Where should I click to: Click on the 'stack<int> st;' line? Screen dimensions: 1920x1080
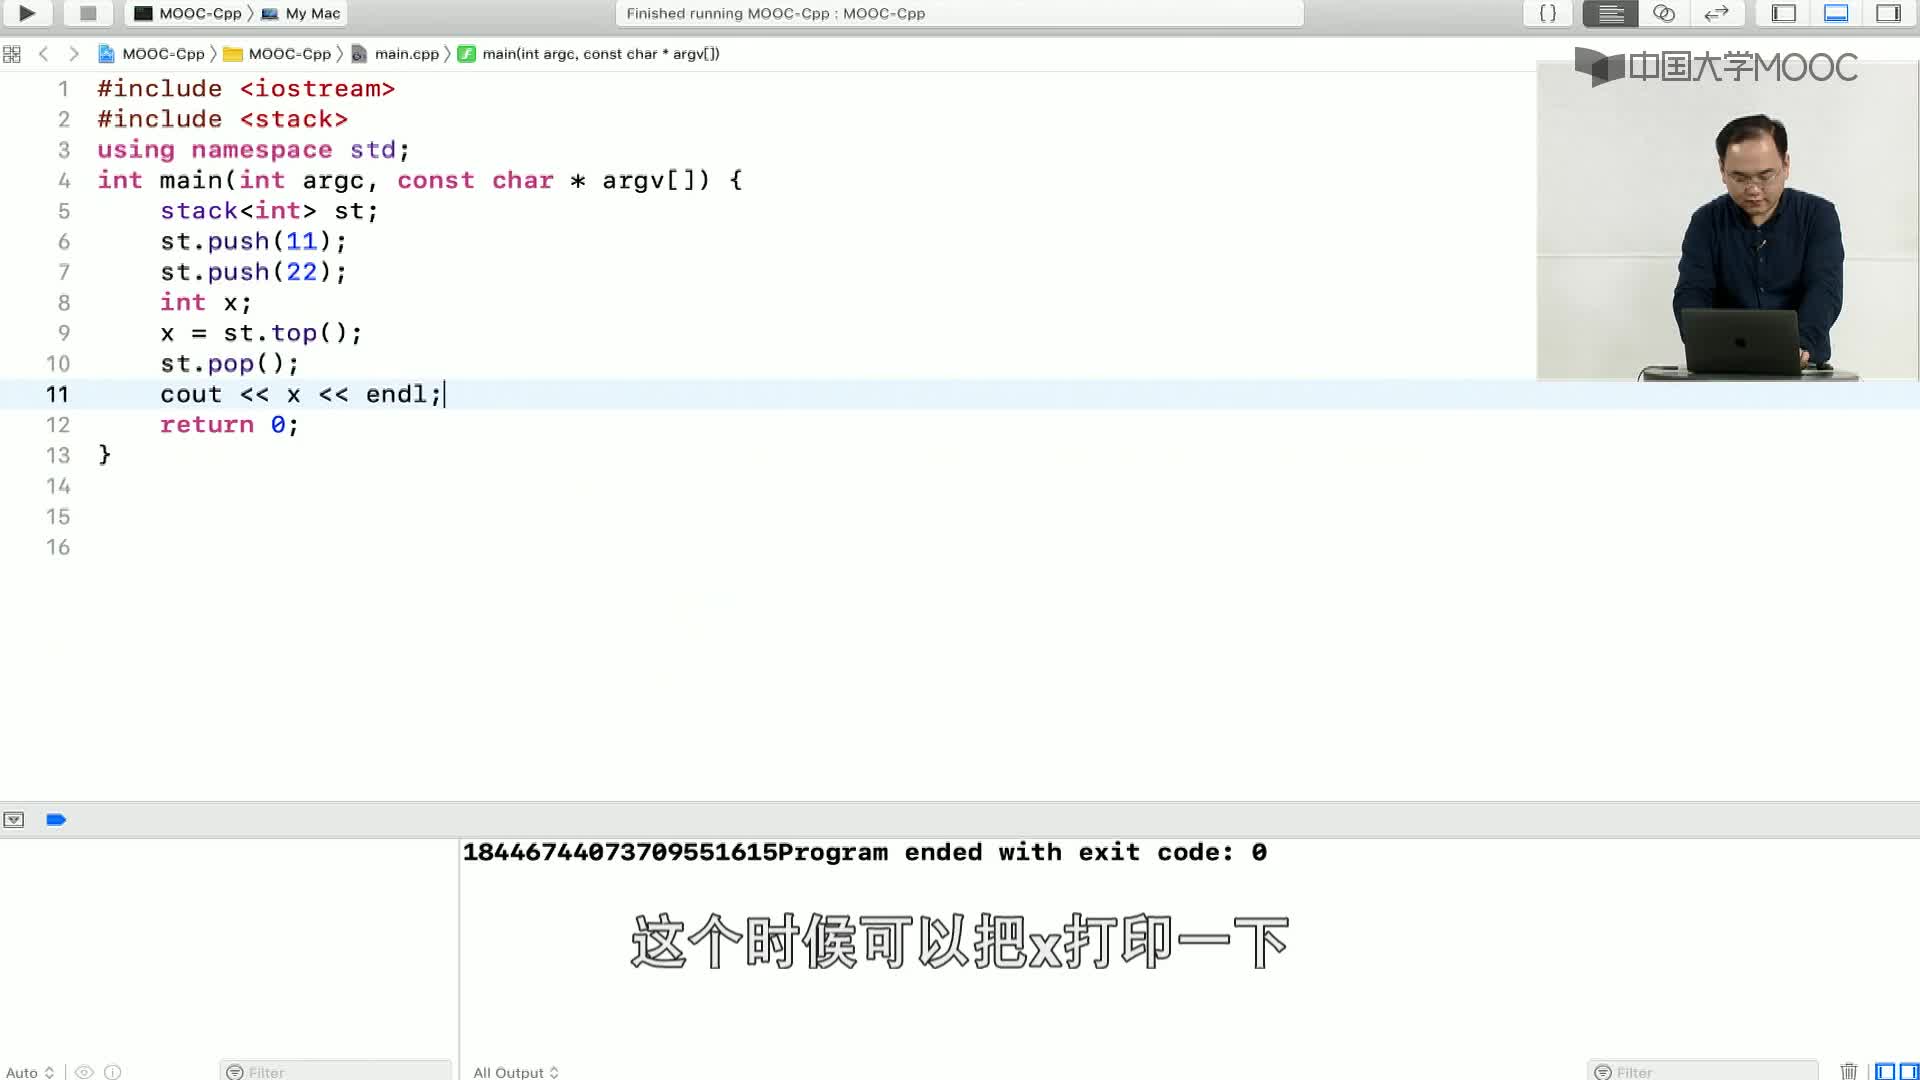coord(269,211)
